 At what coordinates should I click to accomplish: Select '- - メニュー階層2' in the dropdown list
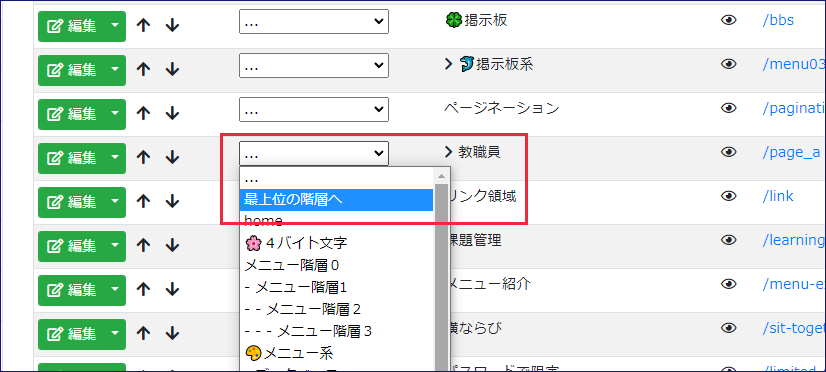pos(337,309)
